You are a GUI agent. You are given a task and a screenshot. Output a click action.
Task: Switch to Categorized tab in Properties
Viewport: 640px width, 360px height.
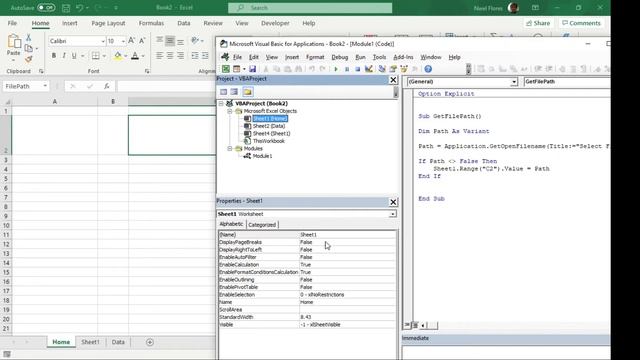click(262, 224)
